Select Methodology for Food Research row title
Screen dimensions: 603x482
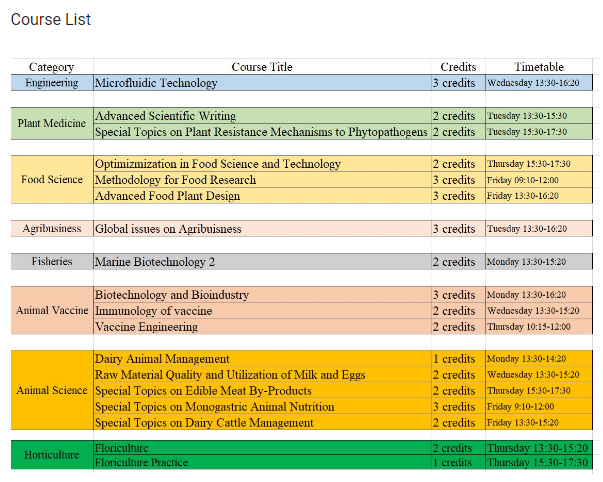[x=175, y=180]
